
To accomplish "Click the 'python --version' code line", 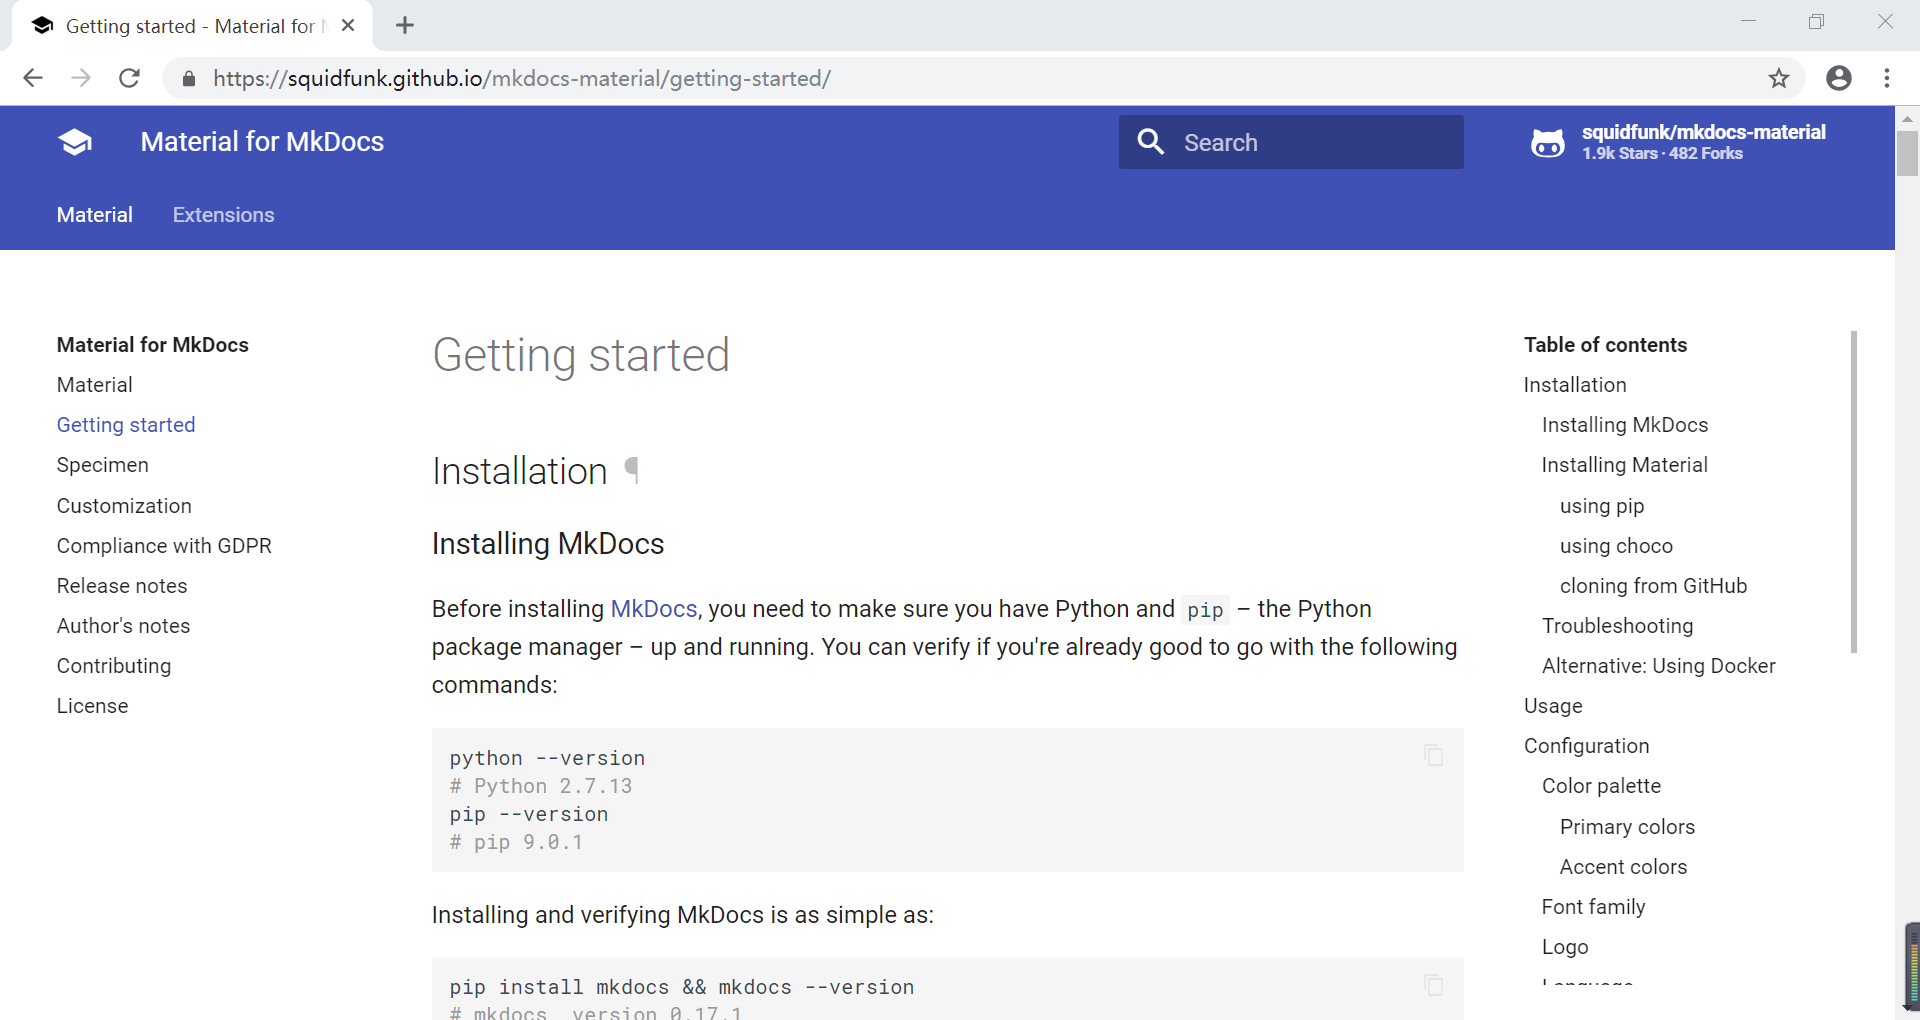I will tap(547, 758).
